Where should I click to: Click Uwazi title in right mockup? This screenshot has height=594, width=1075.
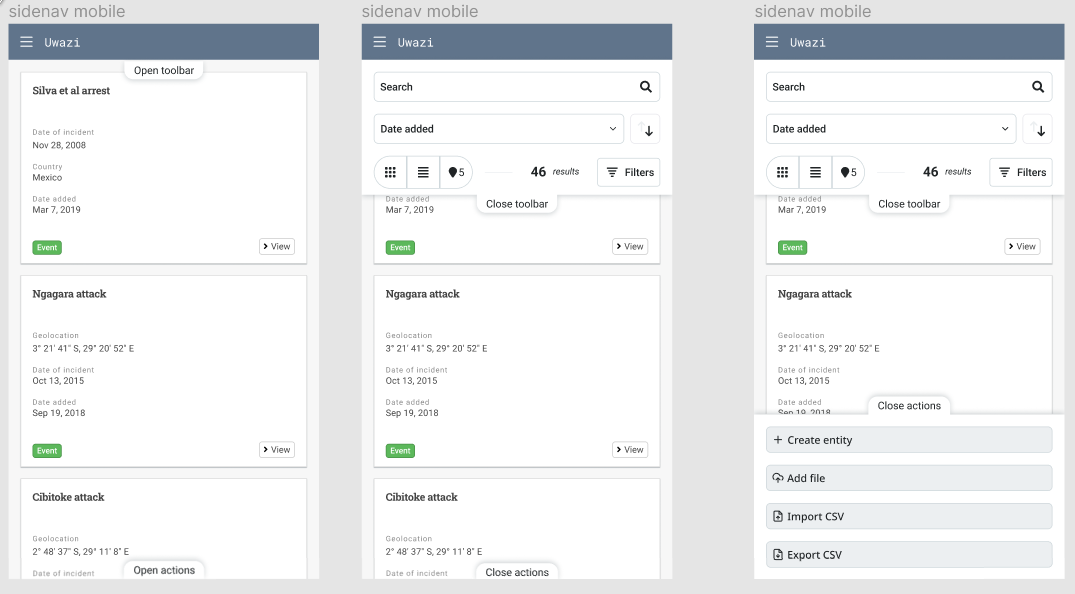pyautogui.click(x=808, y=43)
